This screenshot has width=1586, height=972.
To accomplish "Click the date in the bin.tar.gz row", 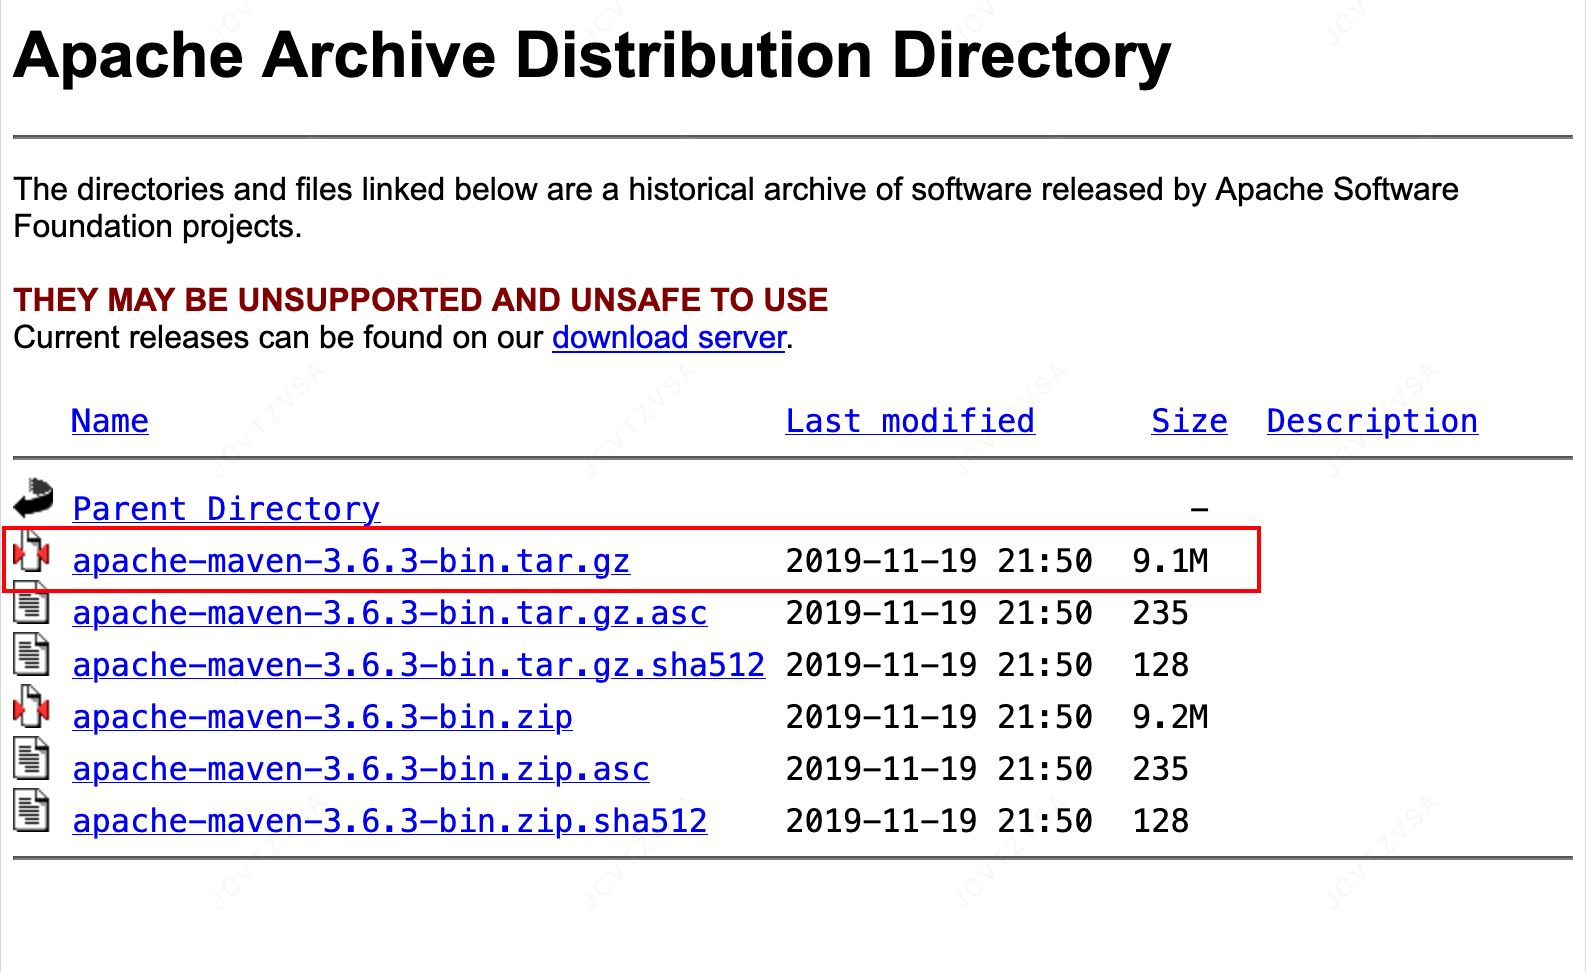I will (x=939, y=561).
